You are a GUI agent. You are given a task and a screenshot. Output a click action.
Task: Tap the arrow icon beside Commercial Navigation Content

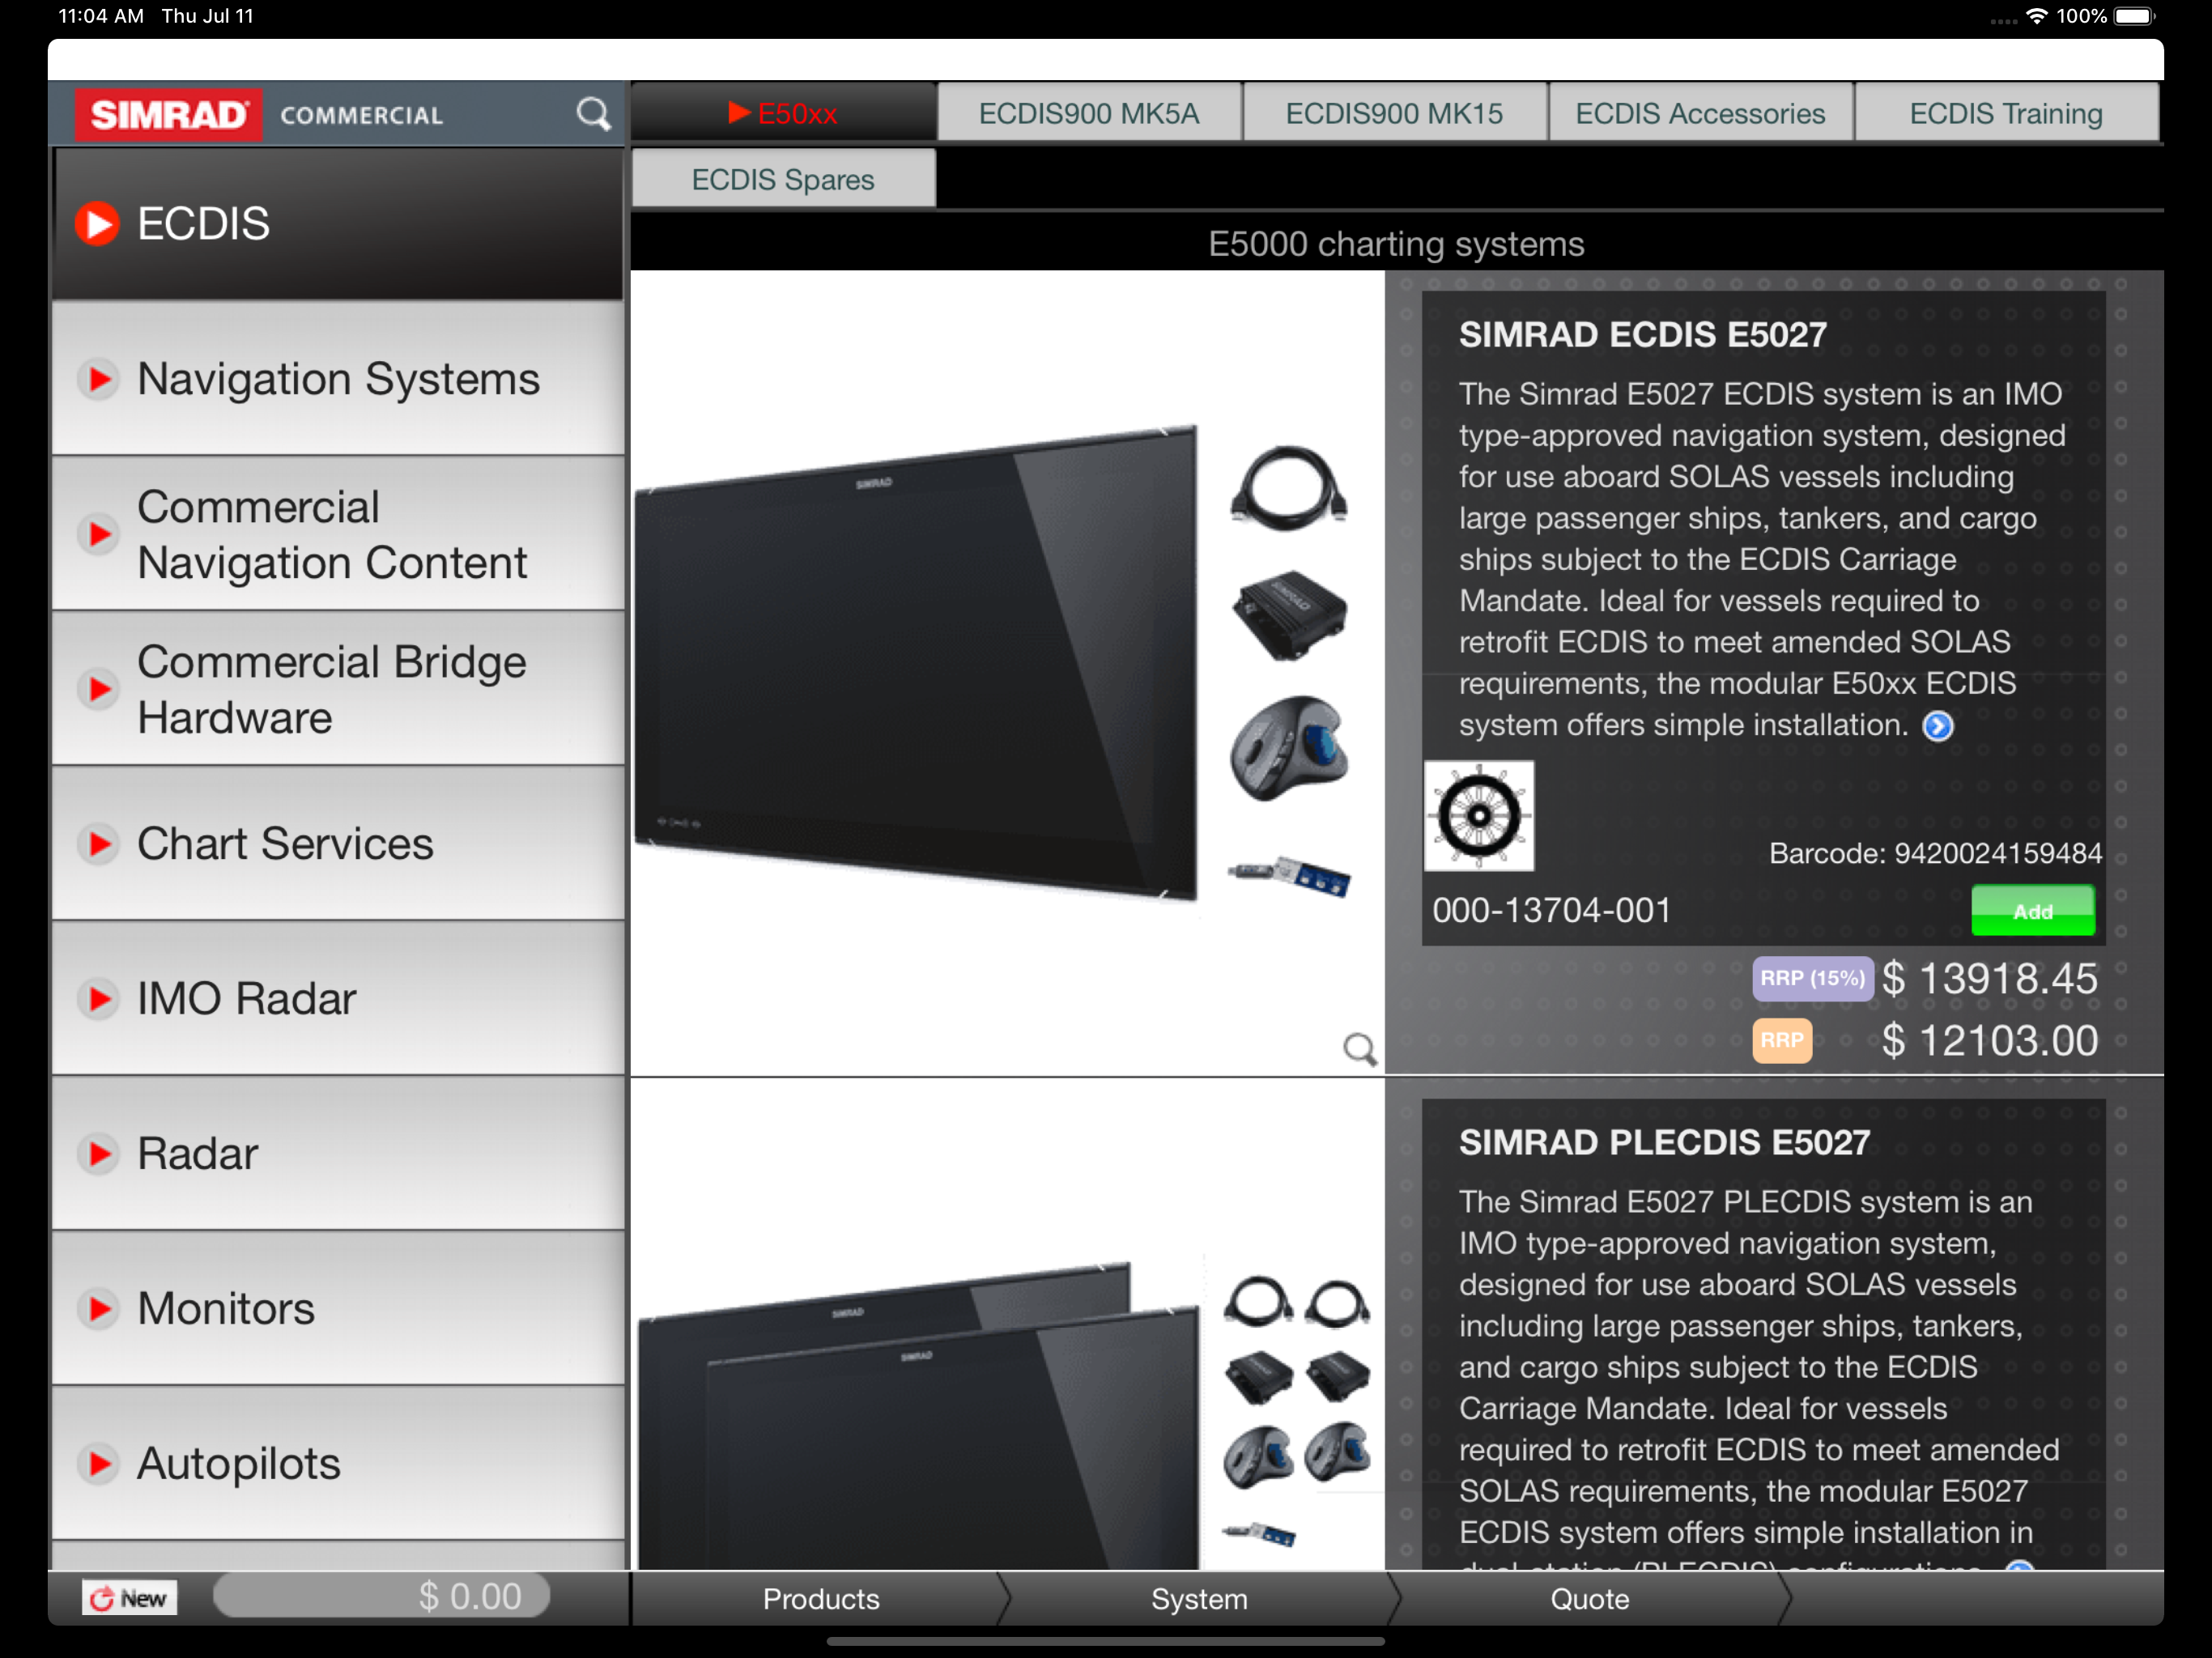98,534
